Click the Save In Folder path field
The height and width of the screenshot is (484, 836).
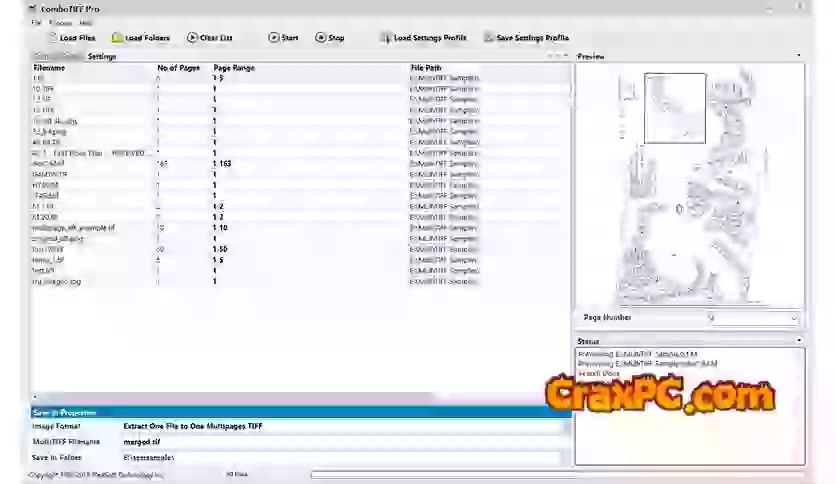pyautogui.click(x=341, y=457)
